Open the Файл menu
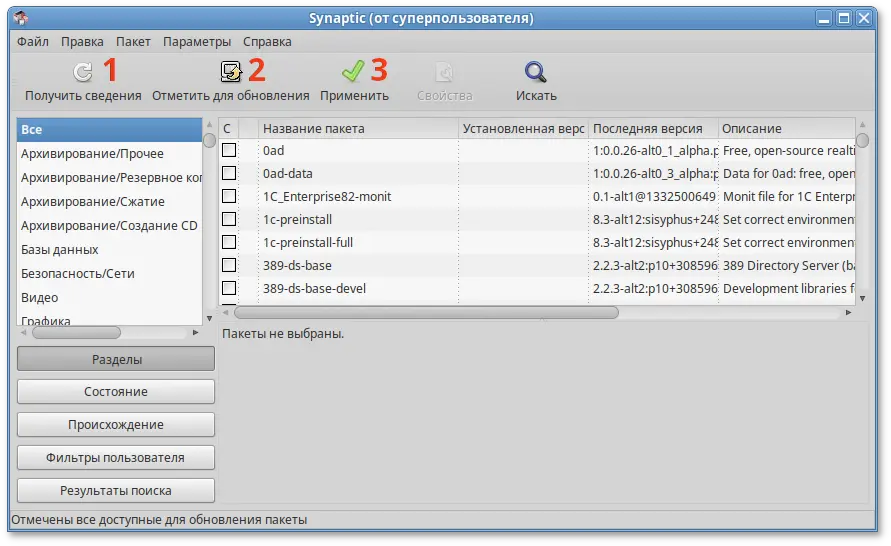 [33, 42]
